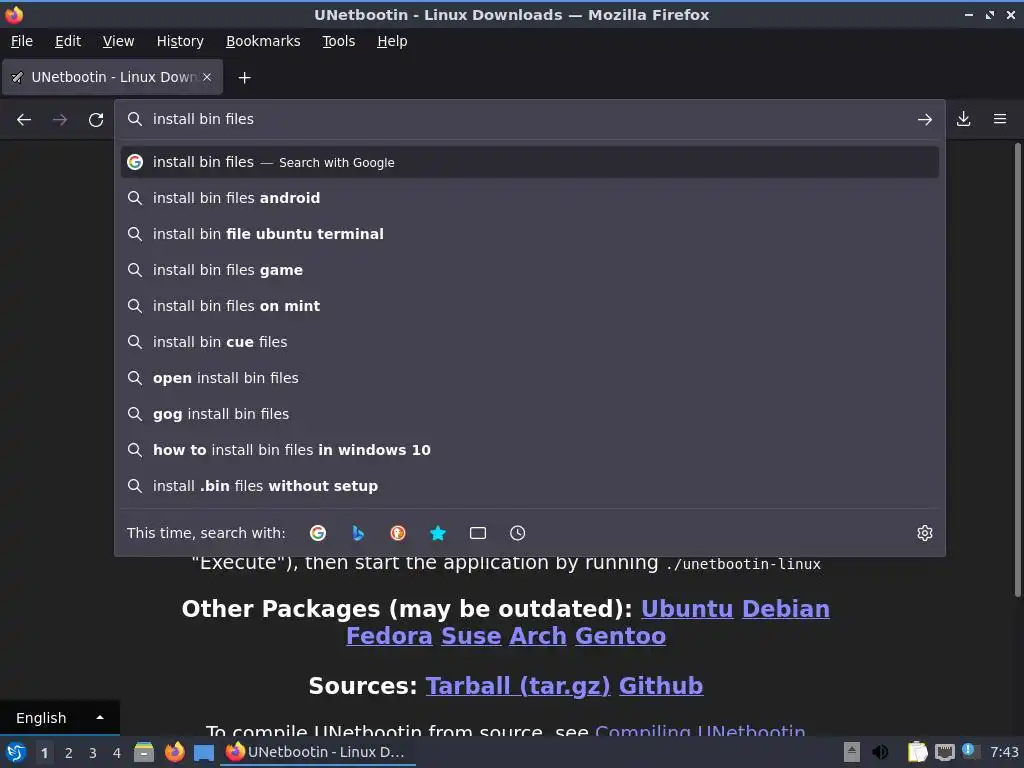Open the View menu
Screen dimensions: 1024x768
tap(118, 41)
